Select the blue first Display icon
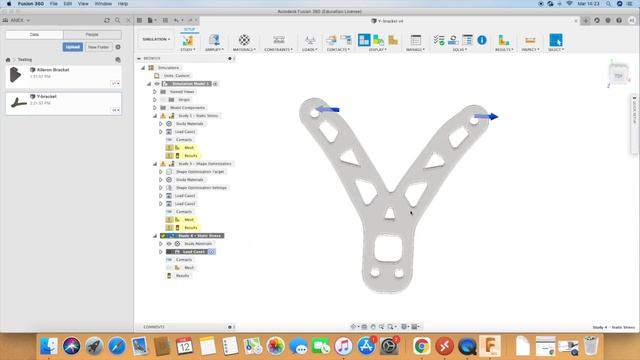Viewport: 640px width, 360px height. pyautogui.click(x=364, y=40)
